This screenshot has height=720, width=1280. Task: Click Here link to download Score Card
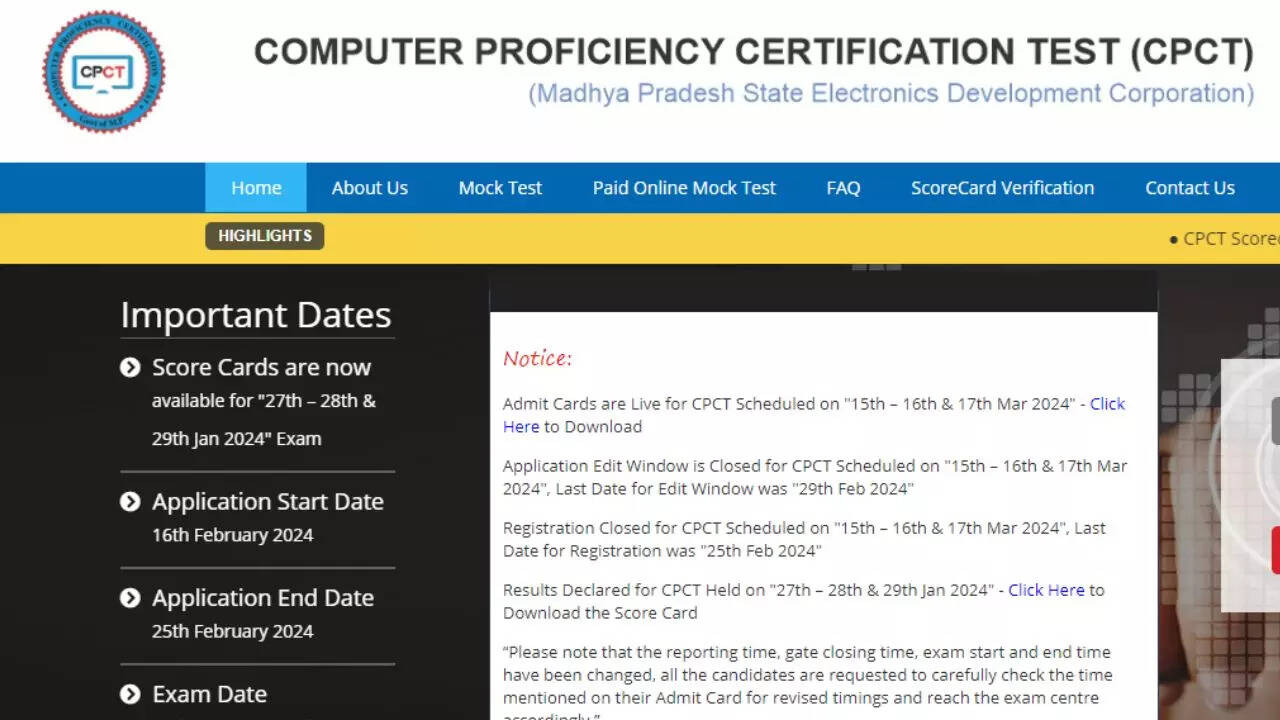(x=1046, y=590)
